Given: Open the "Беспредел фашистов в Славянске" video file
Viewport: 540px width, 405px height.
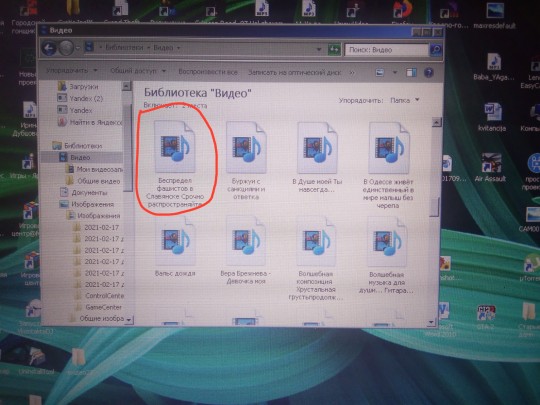Looking at the screenshot, I should 175,164.
